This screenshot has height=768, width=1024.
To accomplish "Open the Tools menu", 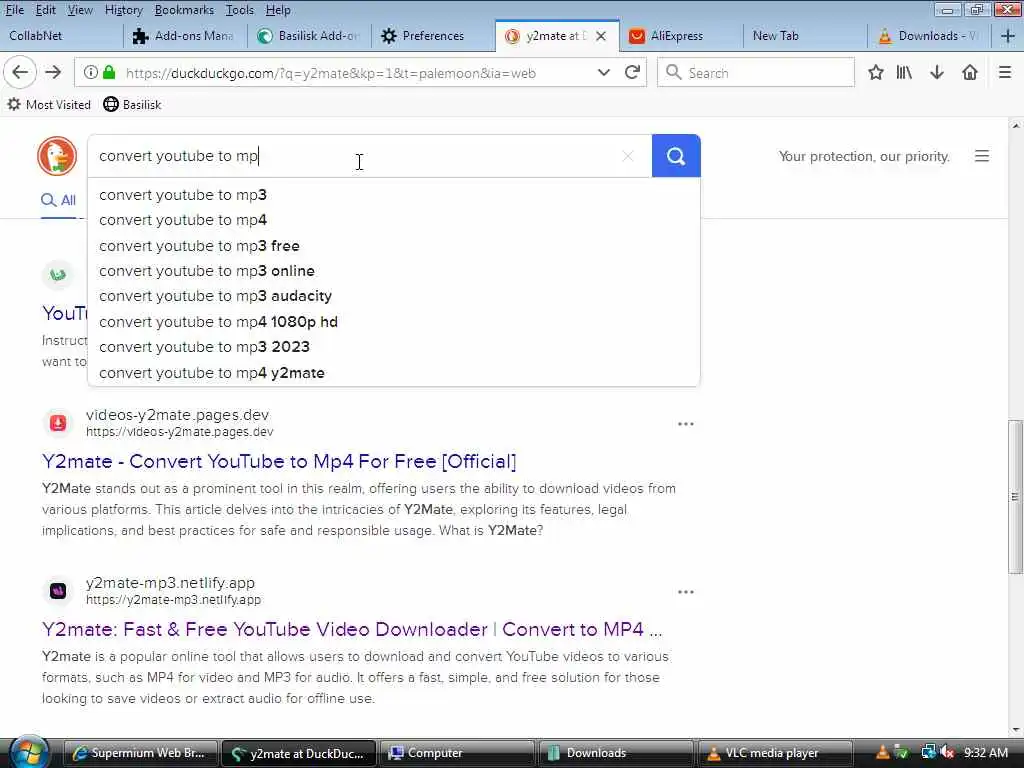I will tap(240, 10).
